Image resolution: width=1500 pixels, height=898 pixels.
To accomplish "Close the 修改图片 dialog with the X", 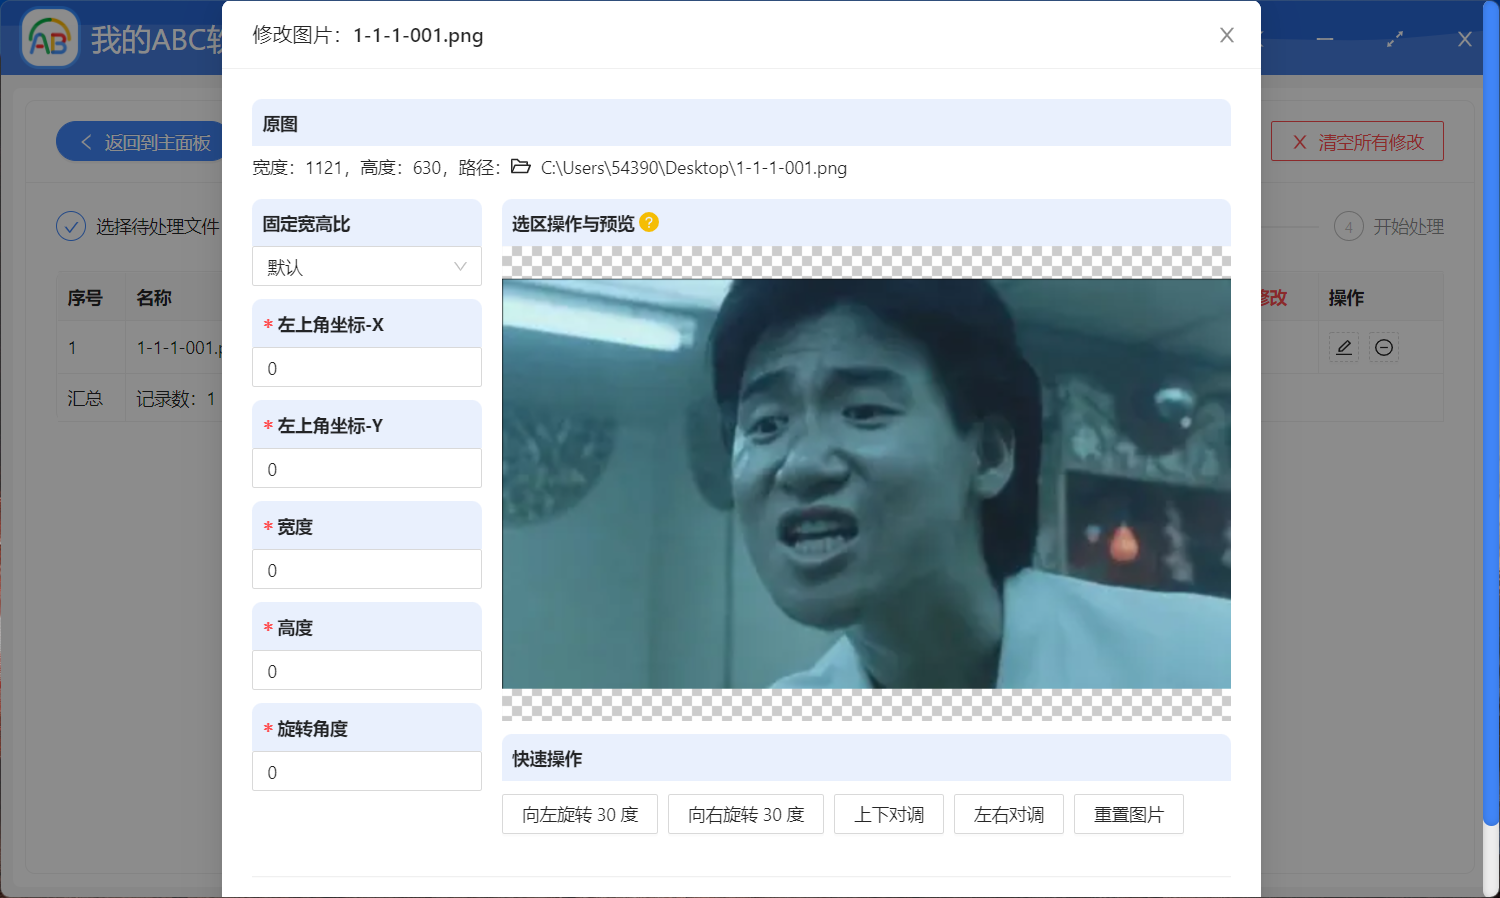I will (x=1227, y=34).
